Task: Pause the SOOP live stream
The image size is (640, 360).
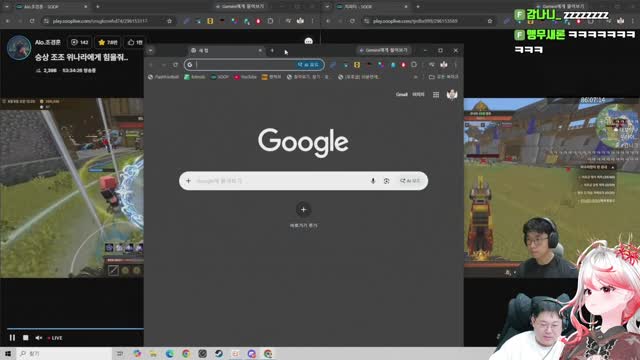Action: (12, 338)
